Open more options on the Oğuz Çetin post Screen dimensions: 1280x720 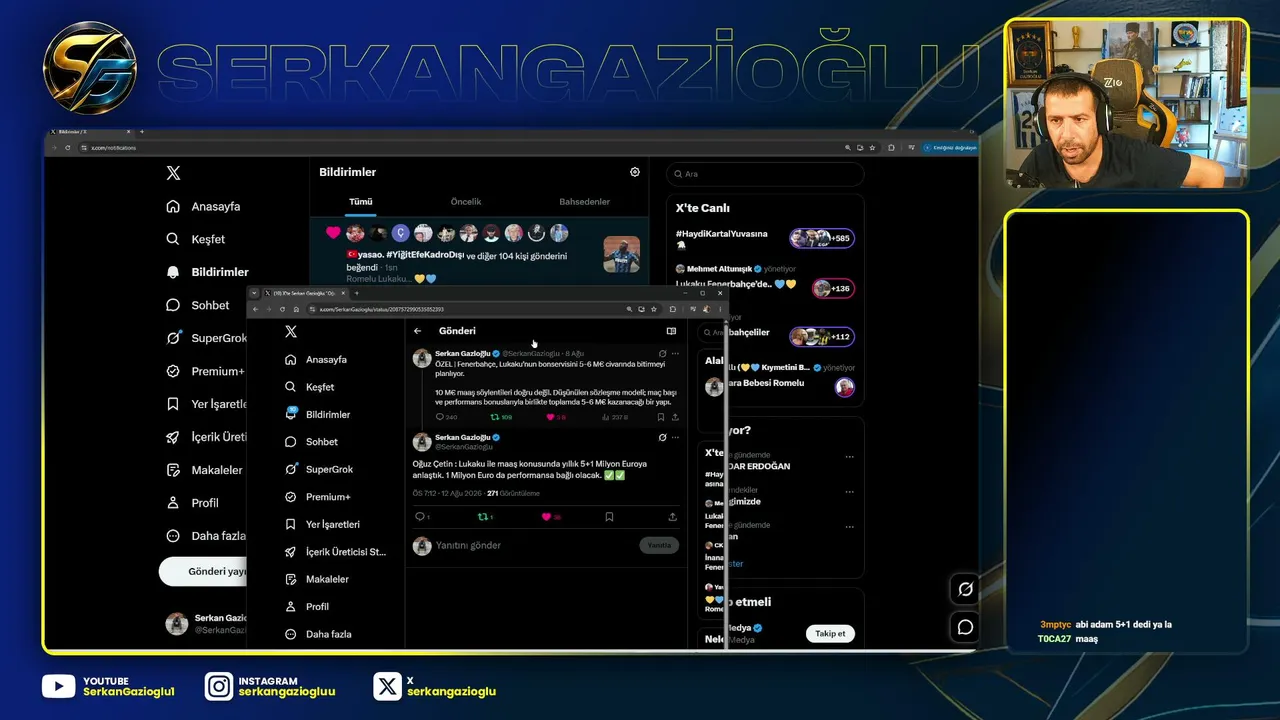click(675, 437)
